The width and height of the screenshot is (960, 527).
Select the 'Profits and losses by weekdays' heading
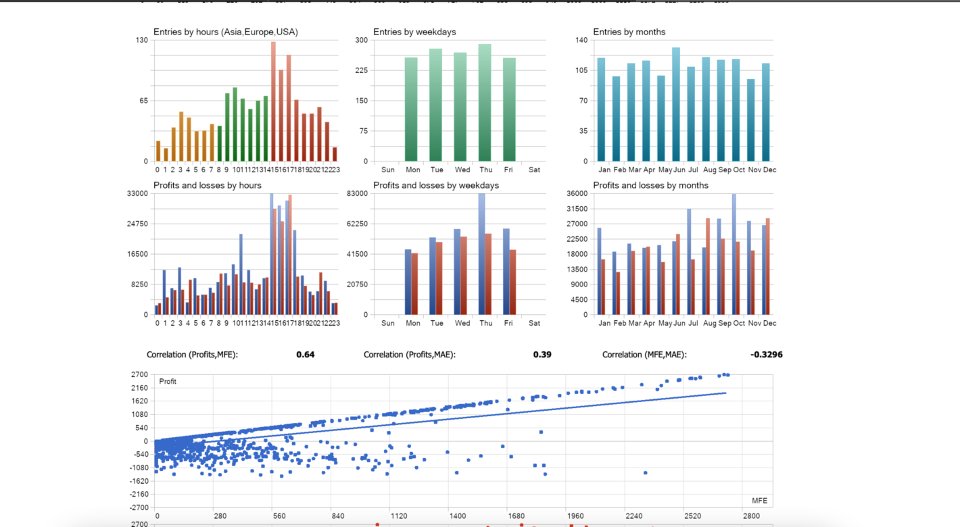pyautogui.click(x=436, y=185)
